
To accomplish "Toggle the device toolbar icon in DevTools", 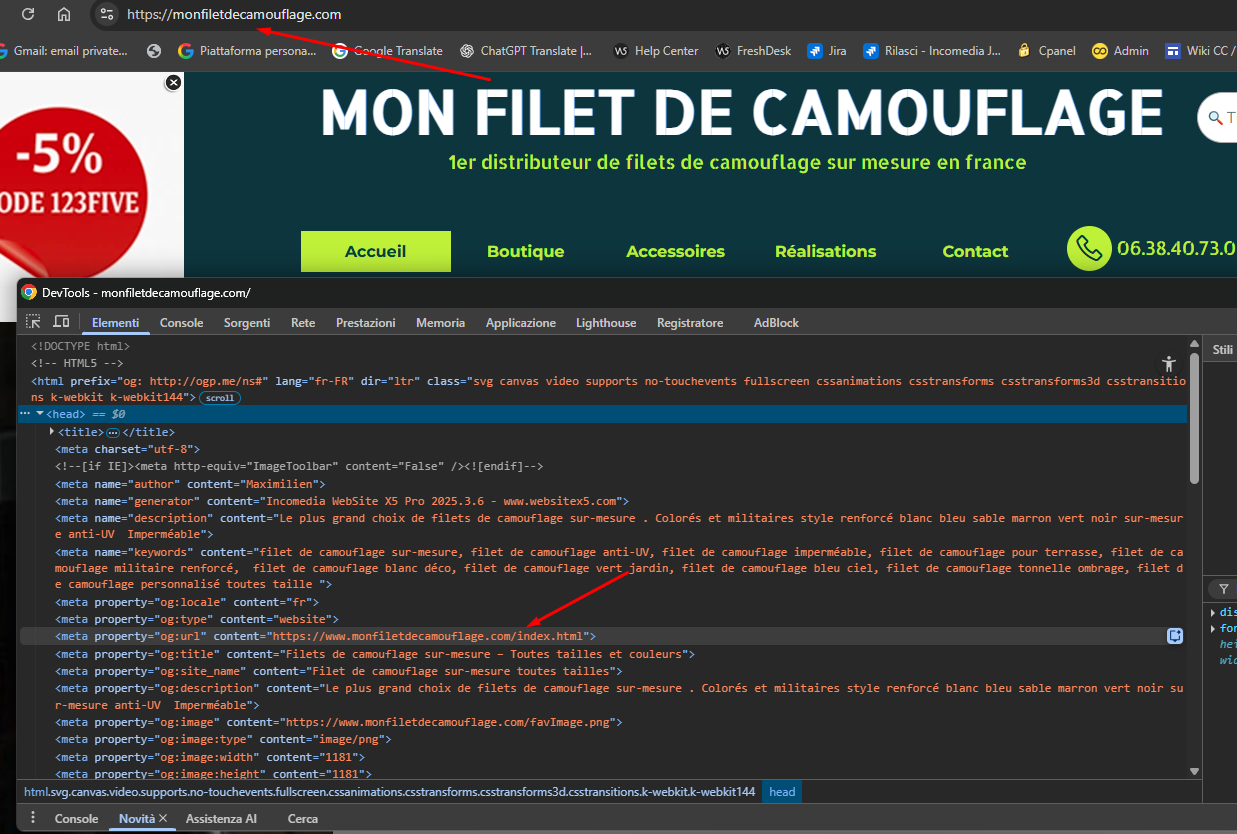I will [x=61, y=322].
